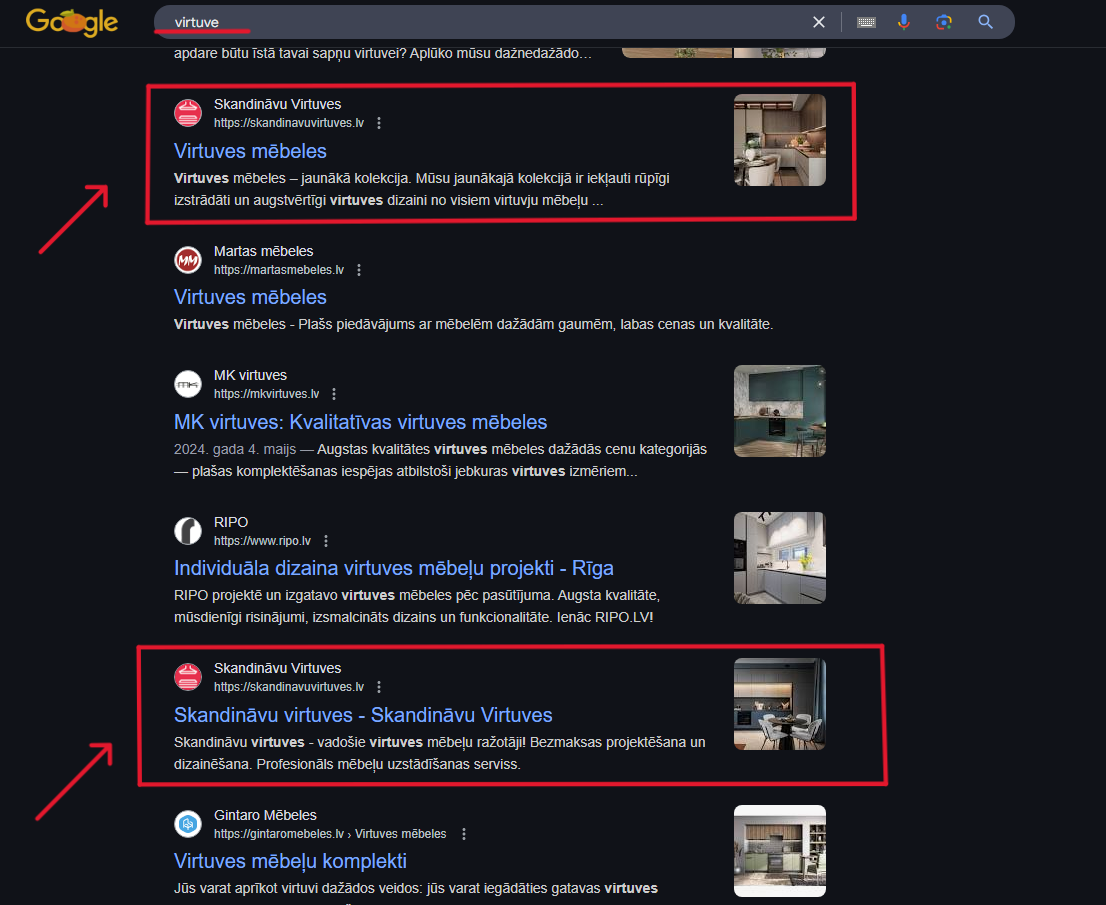Open the Google homepage logo
1106x905 pixels.
pos(71,21)
